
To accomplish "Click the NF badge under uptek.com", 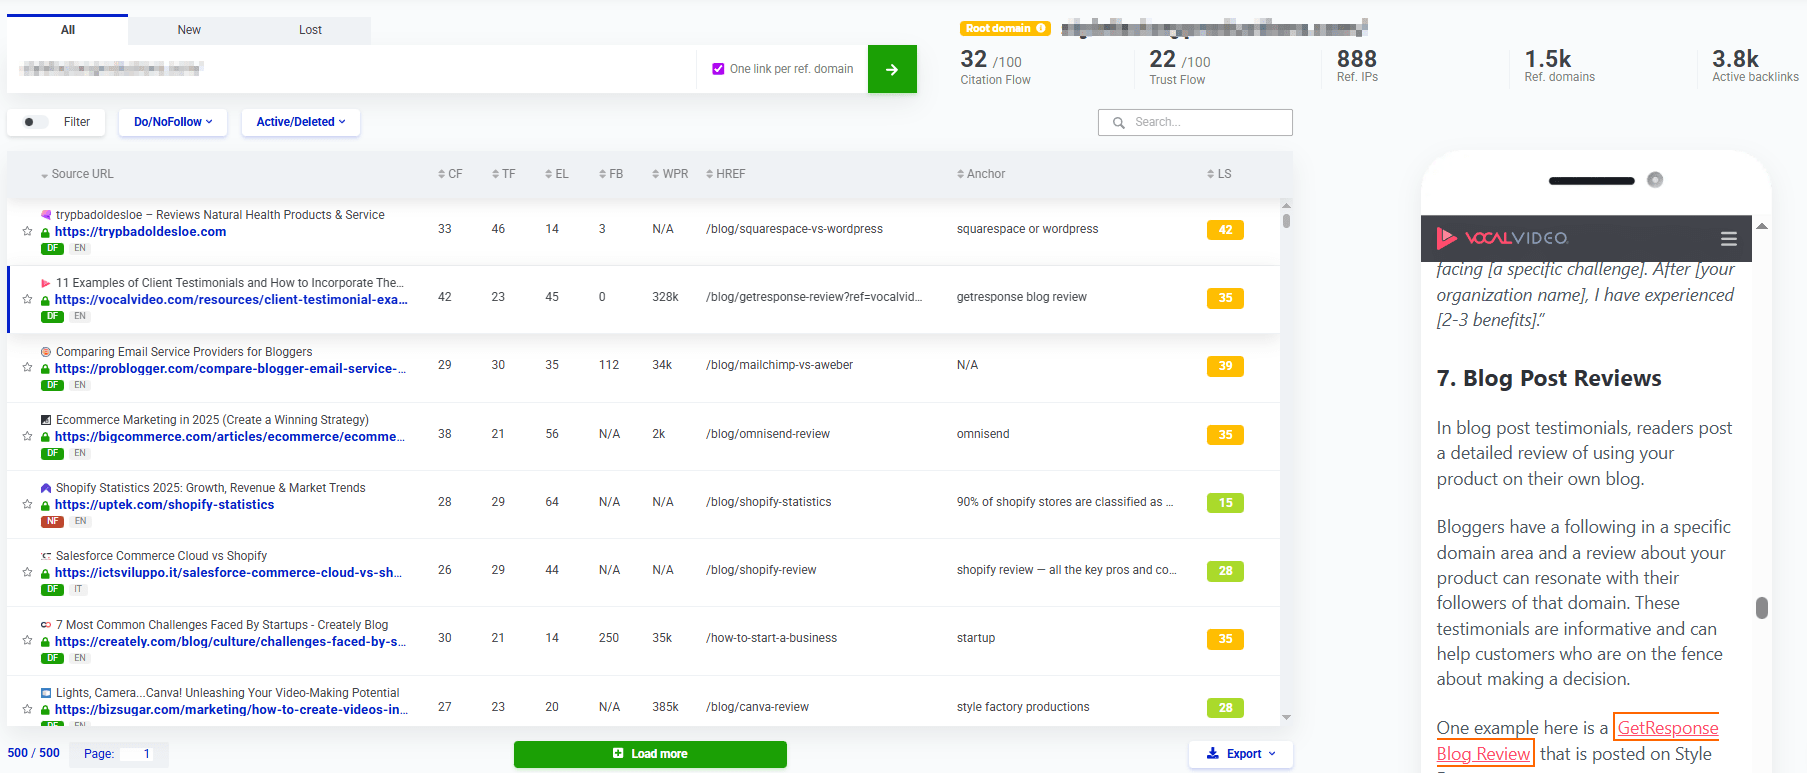I will (x=52, y=521).
